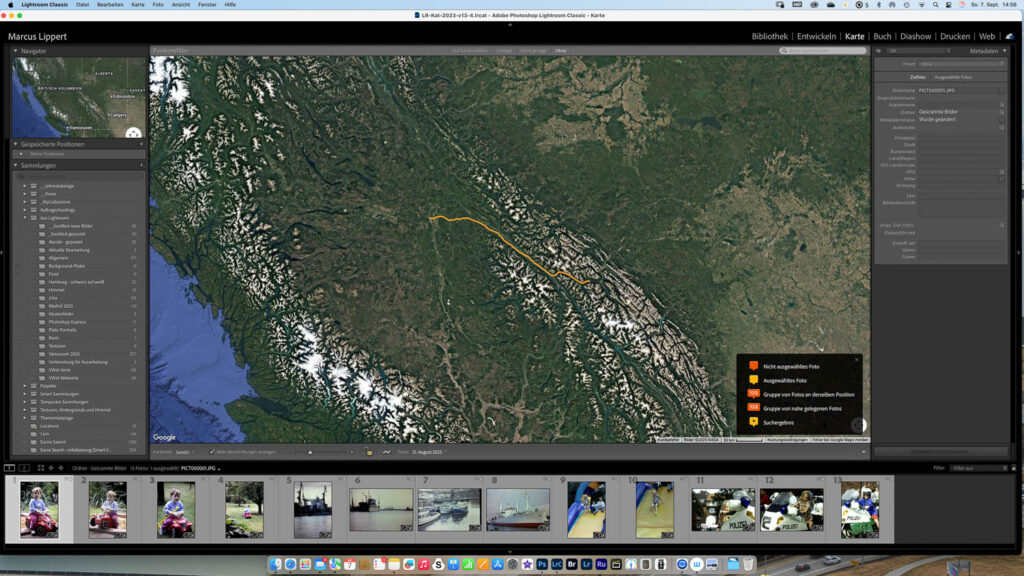Open the Foto menu in menu bar
The height and width of the screenshot is (576, 1024).
coord(158,5)
